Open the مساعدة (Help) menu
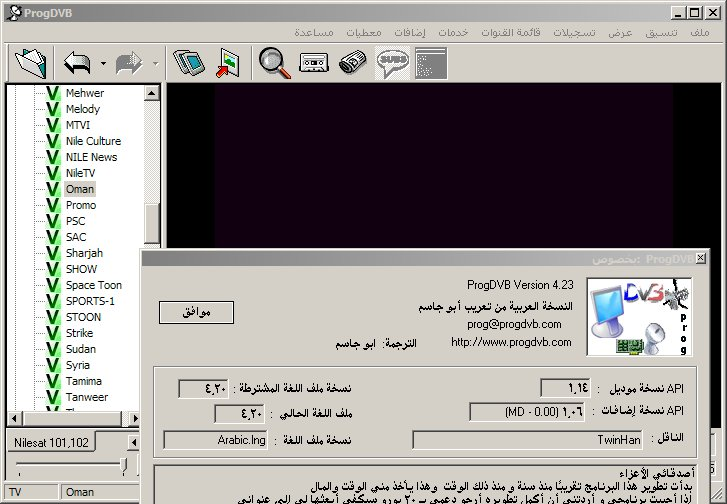This screenshot has height=504, width=727. [318, 32]
